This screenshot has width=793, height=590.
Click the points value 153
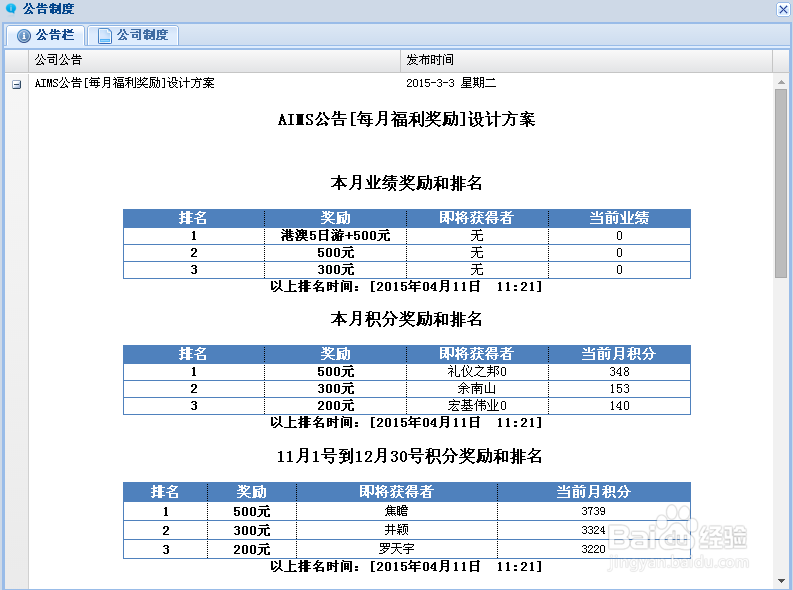point(619,389)
